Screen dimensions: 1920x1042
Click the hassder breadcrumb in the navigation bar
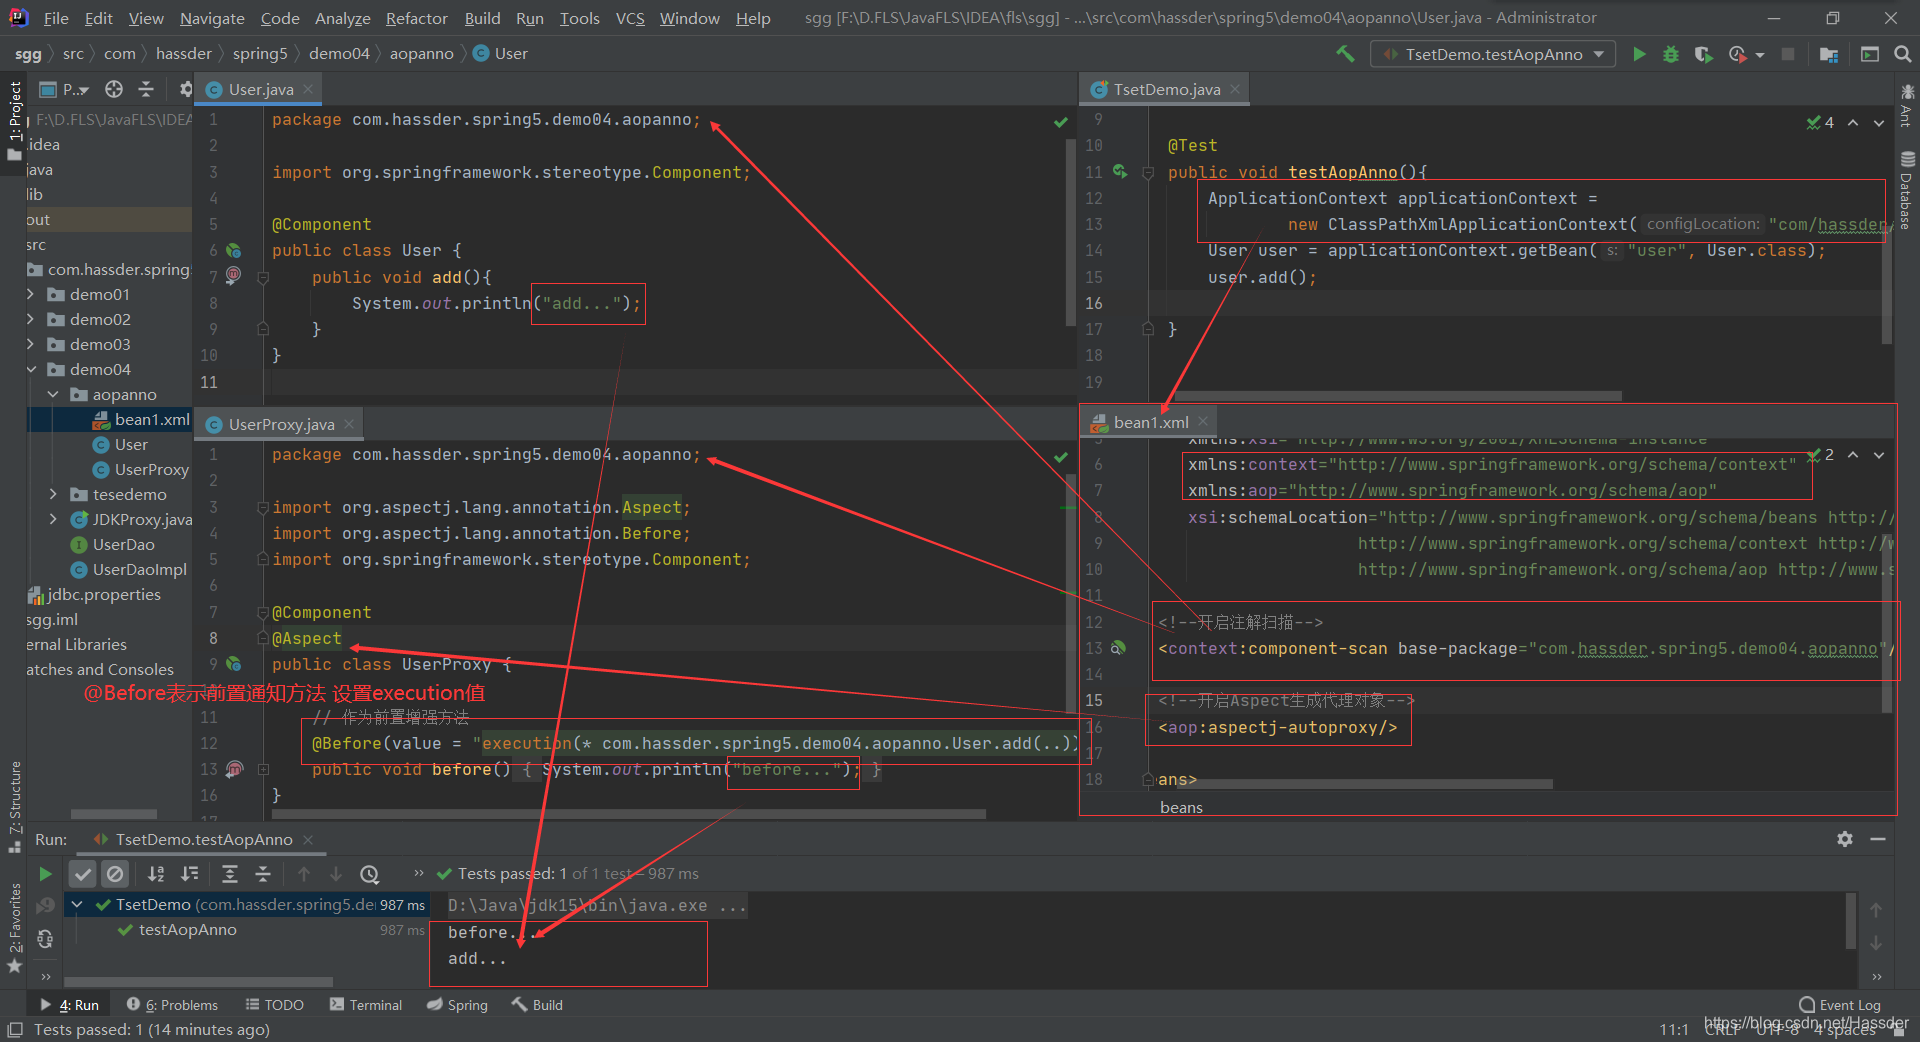click(x=184, y=54)
